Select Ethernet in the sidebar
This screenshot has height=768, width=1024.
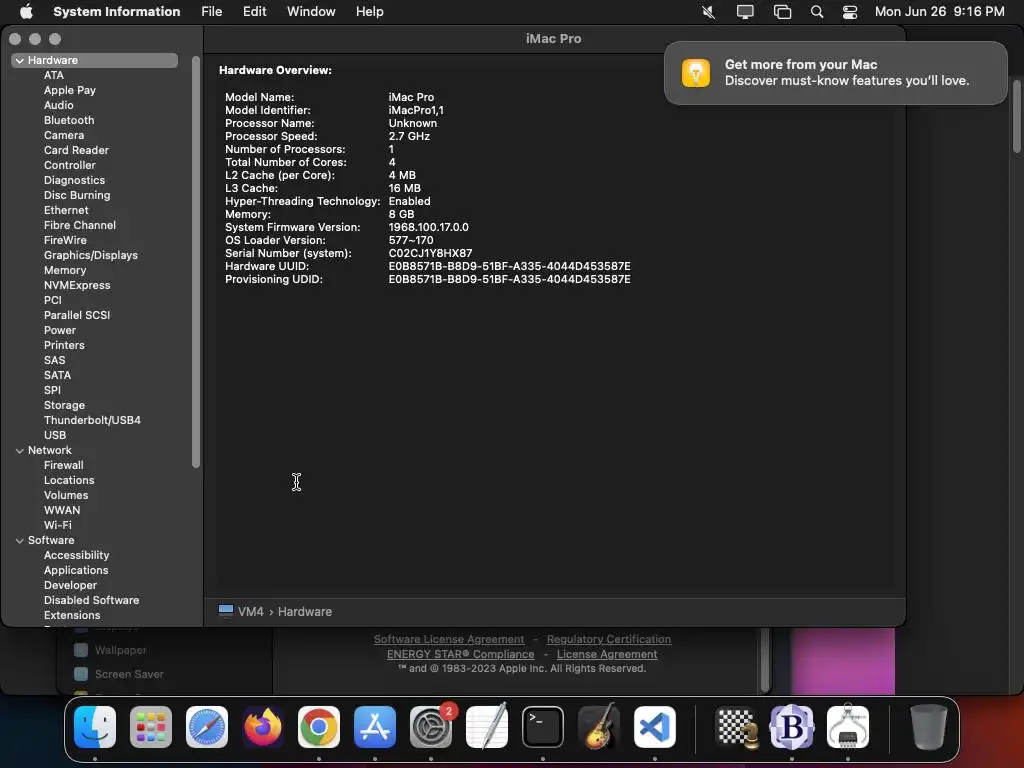(x=66, y=210)
